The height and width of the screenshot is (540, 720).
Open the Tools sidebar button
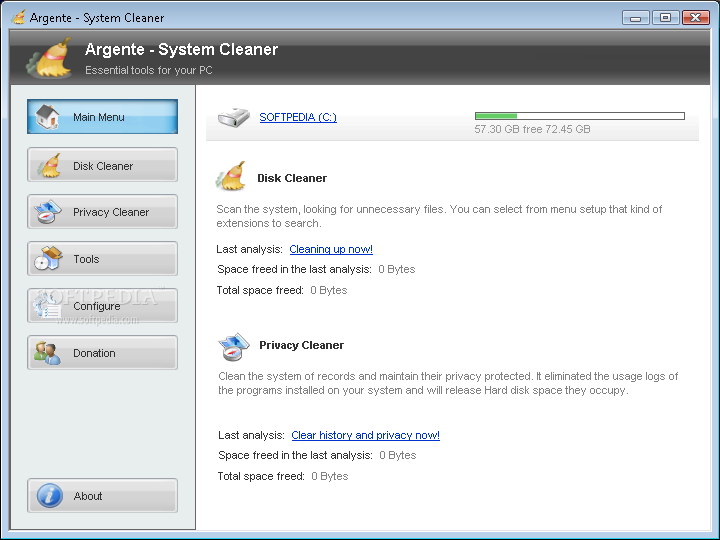tap(102, 259)
